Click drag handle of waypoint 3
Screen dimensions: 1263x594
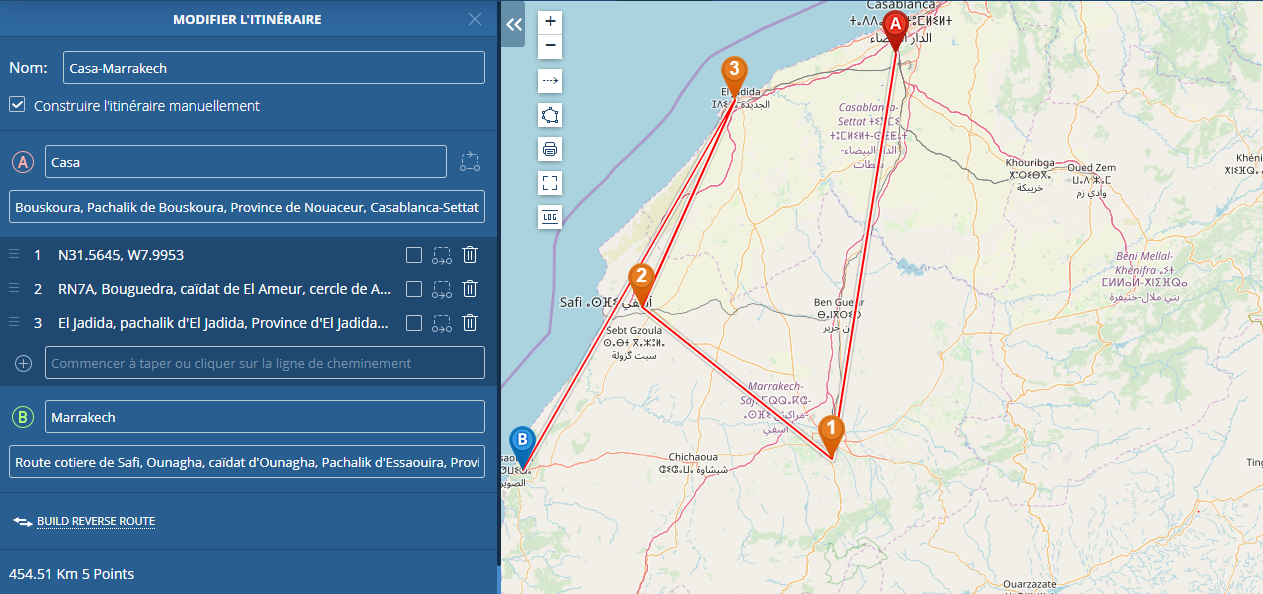pos(14,322)
